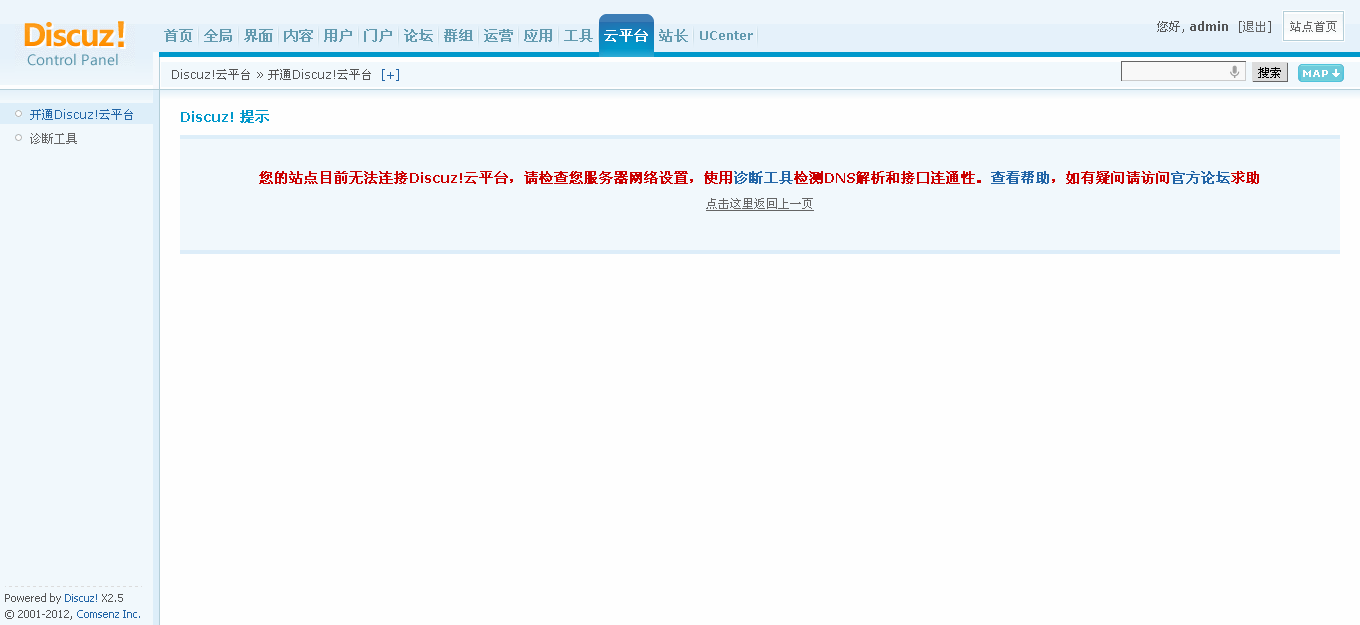The height and width of the screenshot is (625, 1360).
Task: Open the 首页 menu tab
Action: coord(178,36)
